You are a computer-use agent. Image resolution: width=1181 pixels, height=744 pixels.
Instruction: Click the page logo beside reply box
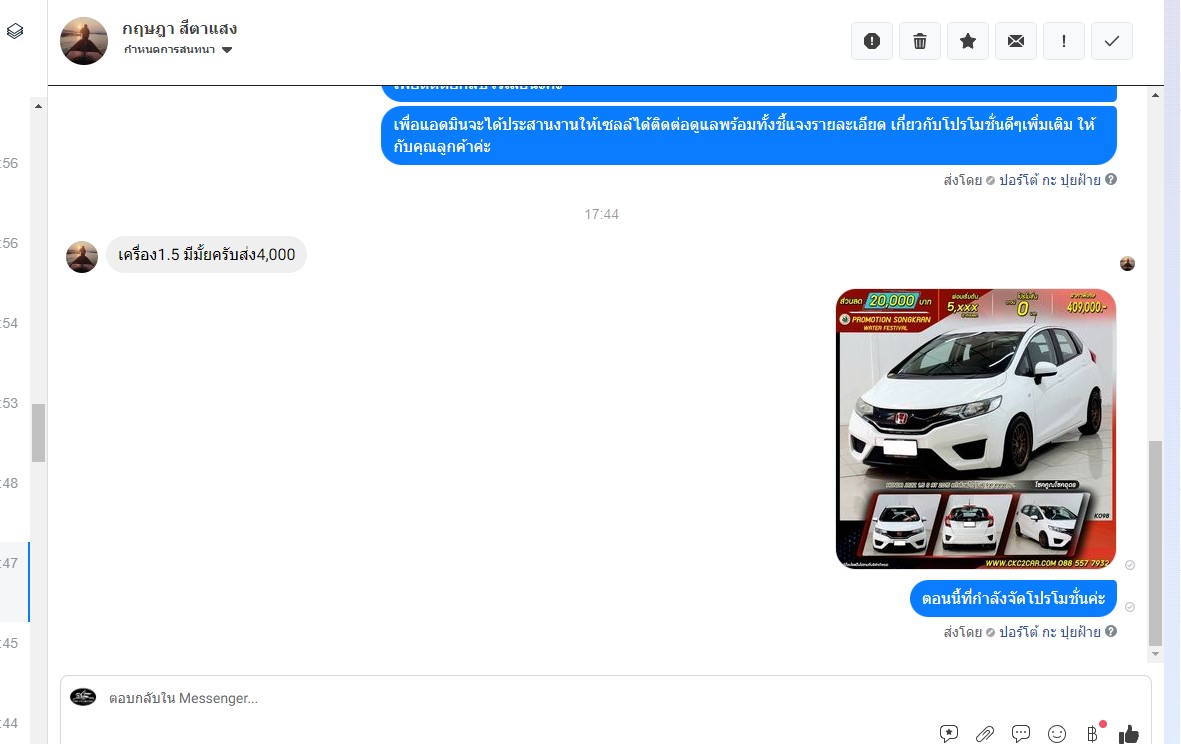[83, 697]
